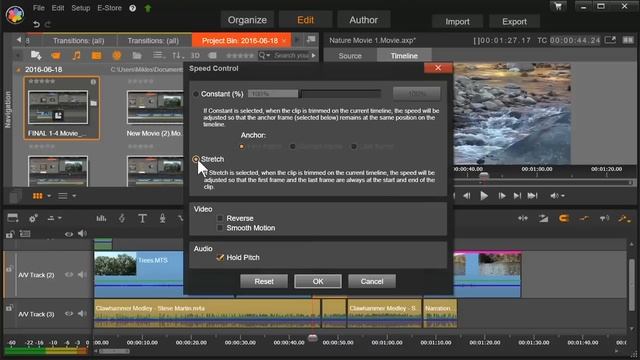This screenshot has height=360, width=640.
Task: Click the undo arrow icon
Action: coord(36,24)
